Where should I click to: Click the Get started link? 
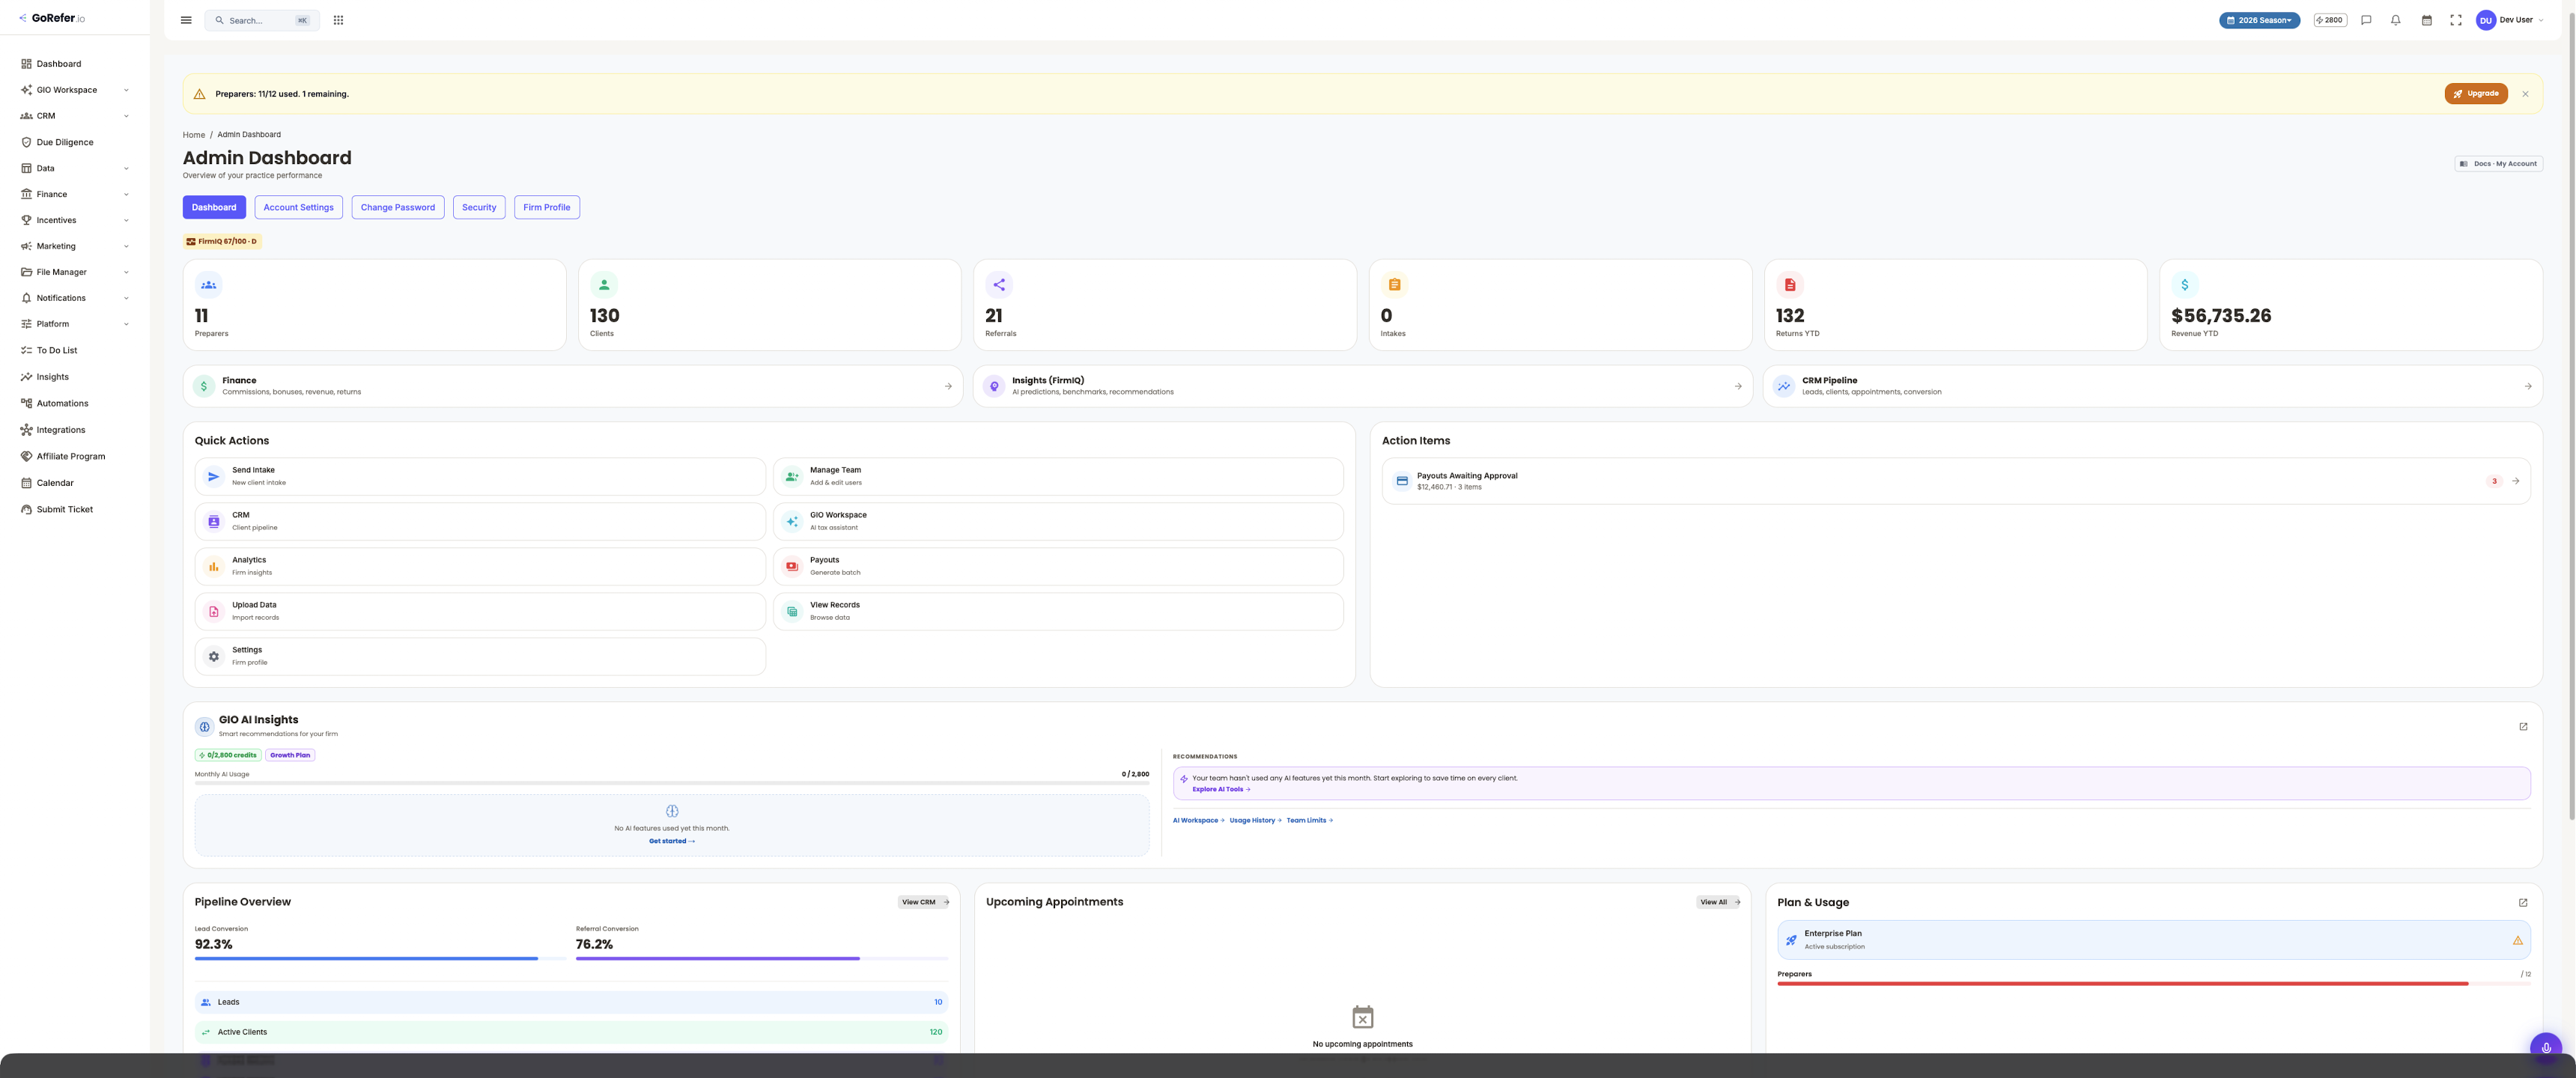point(672,841)
